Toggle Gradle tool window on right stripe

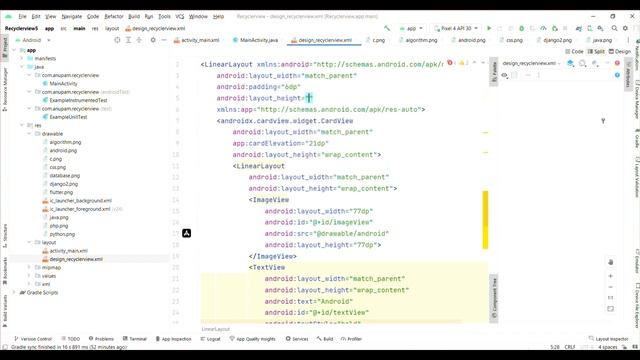636,139
